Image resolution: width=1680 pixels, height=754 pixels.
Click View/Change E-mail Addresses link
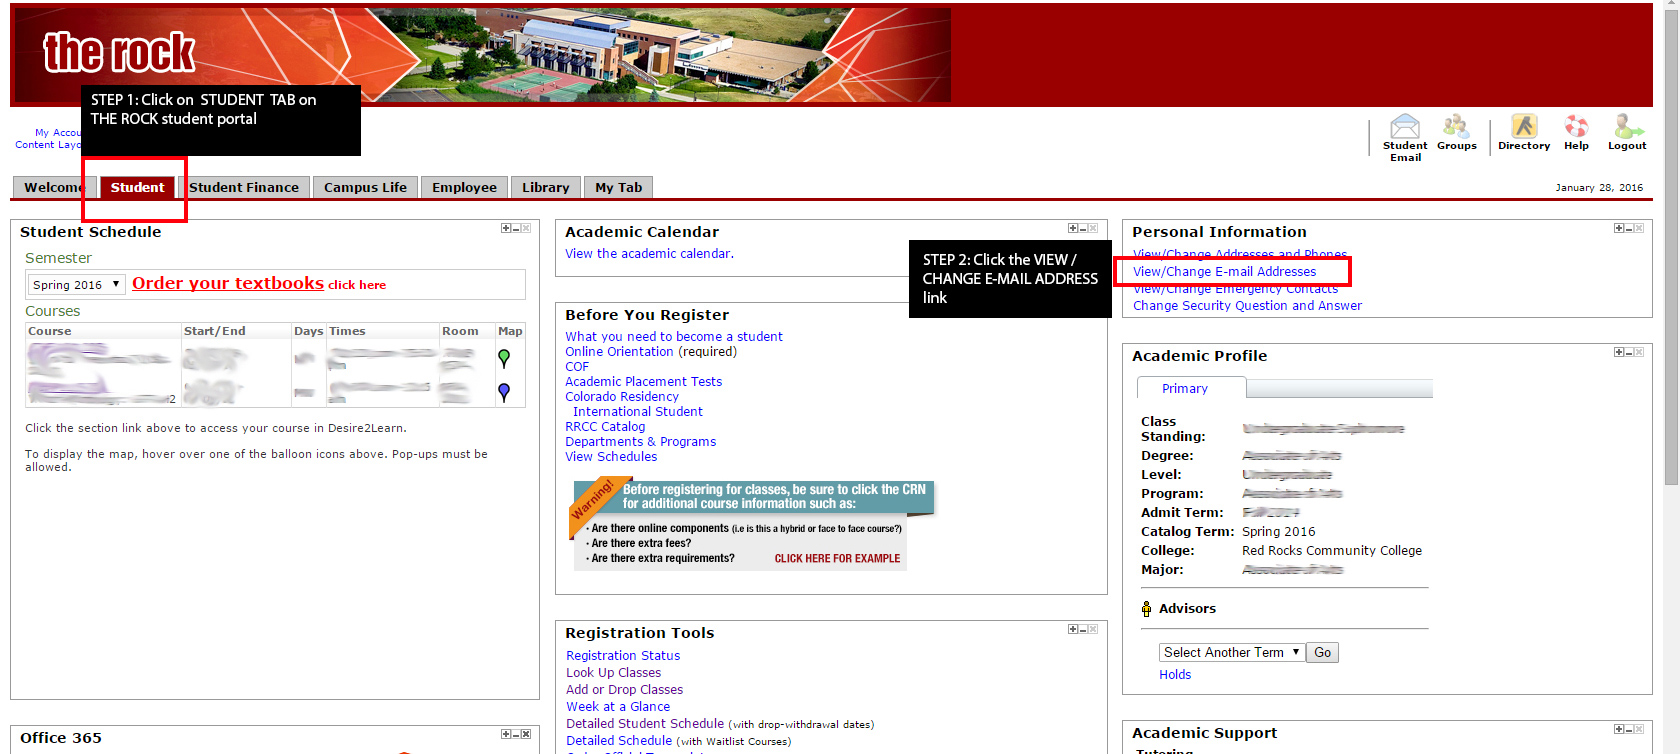[1224, 272]
